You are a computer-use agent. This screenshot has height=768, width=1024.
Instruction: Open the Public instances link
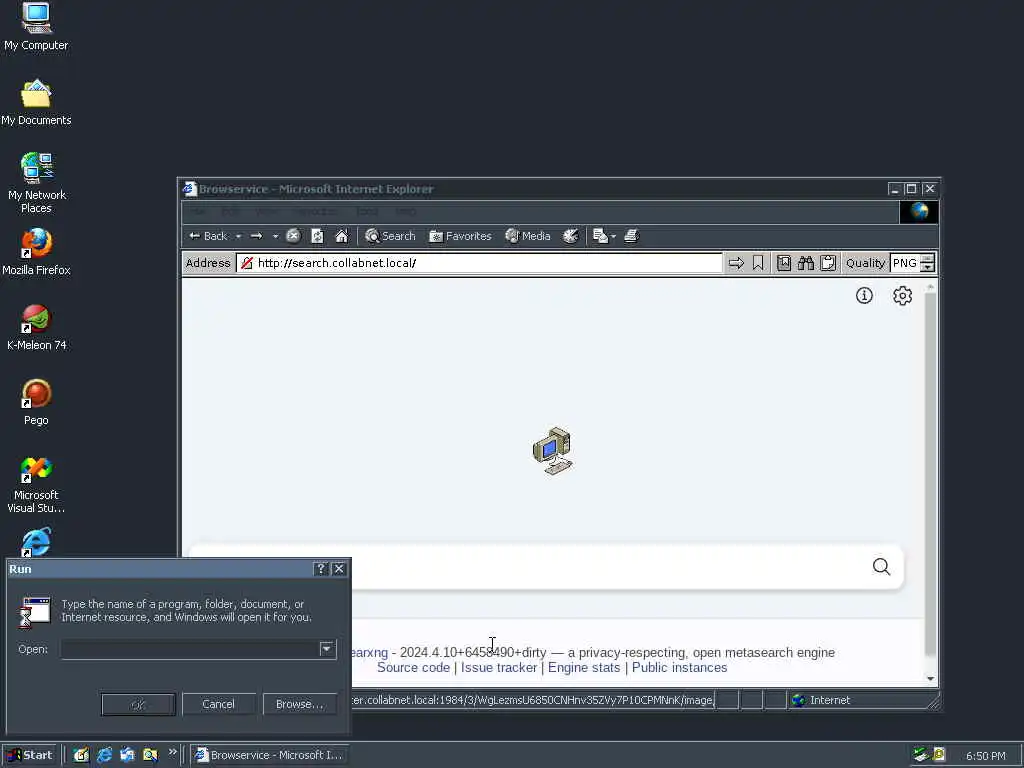pyautogui.click(x=679, y=667)
